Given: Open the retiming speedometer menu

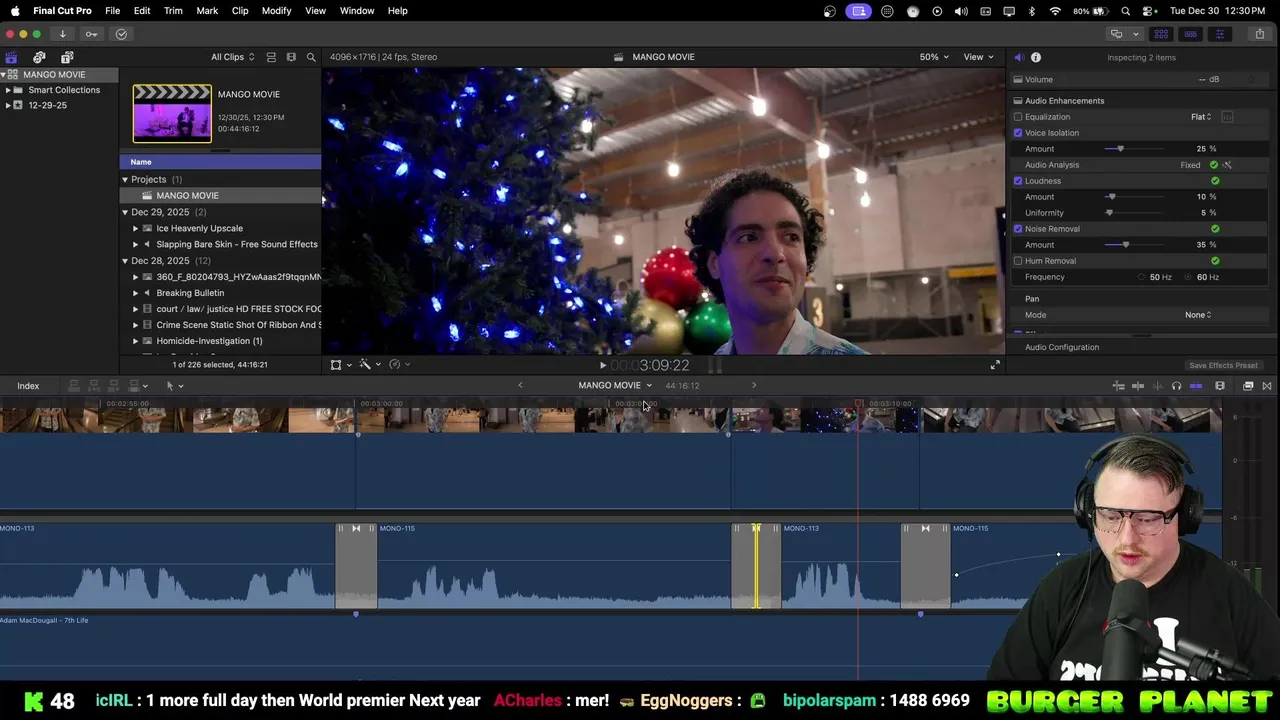Looking at the screenshot, I should point(398,365).
